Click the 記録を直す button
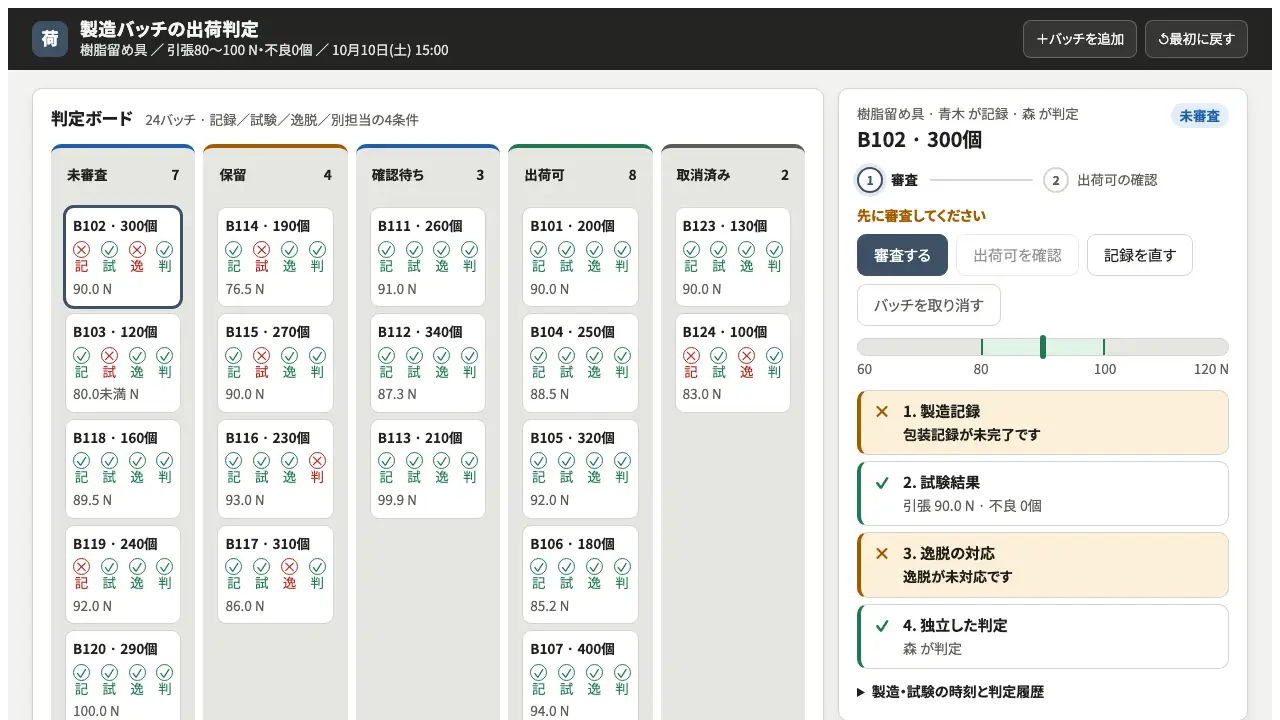The width and height of the screenshot is (1280, 720). pos(1140,255)
